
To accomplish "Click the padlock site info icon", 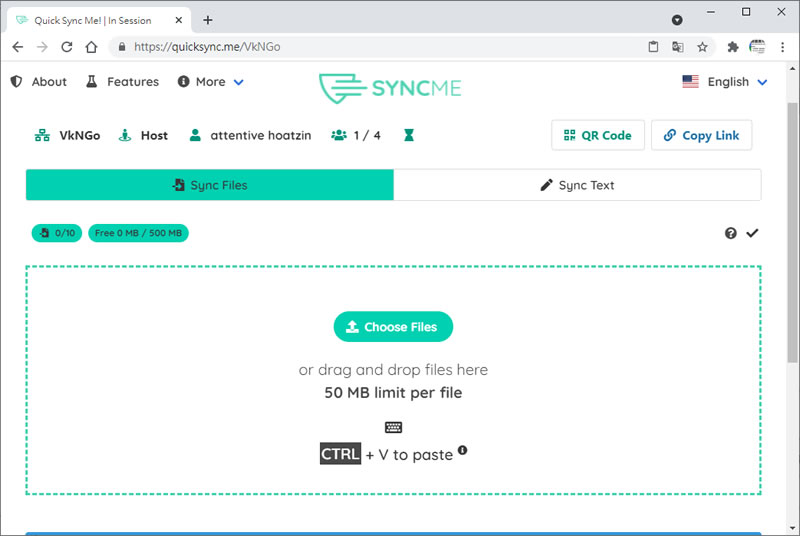I will (122, 47).
